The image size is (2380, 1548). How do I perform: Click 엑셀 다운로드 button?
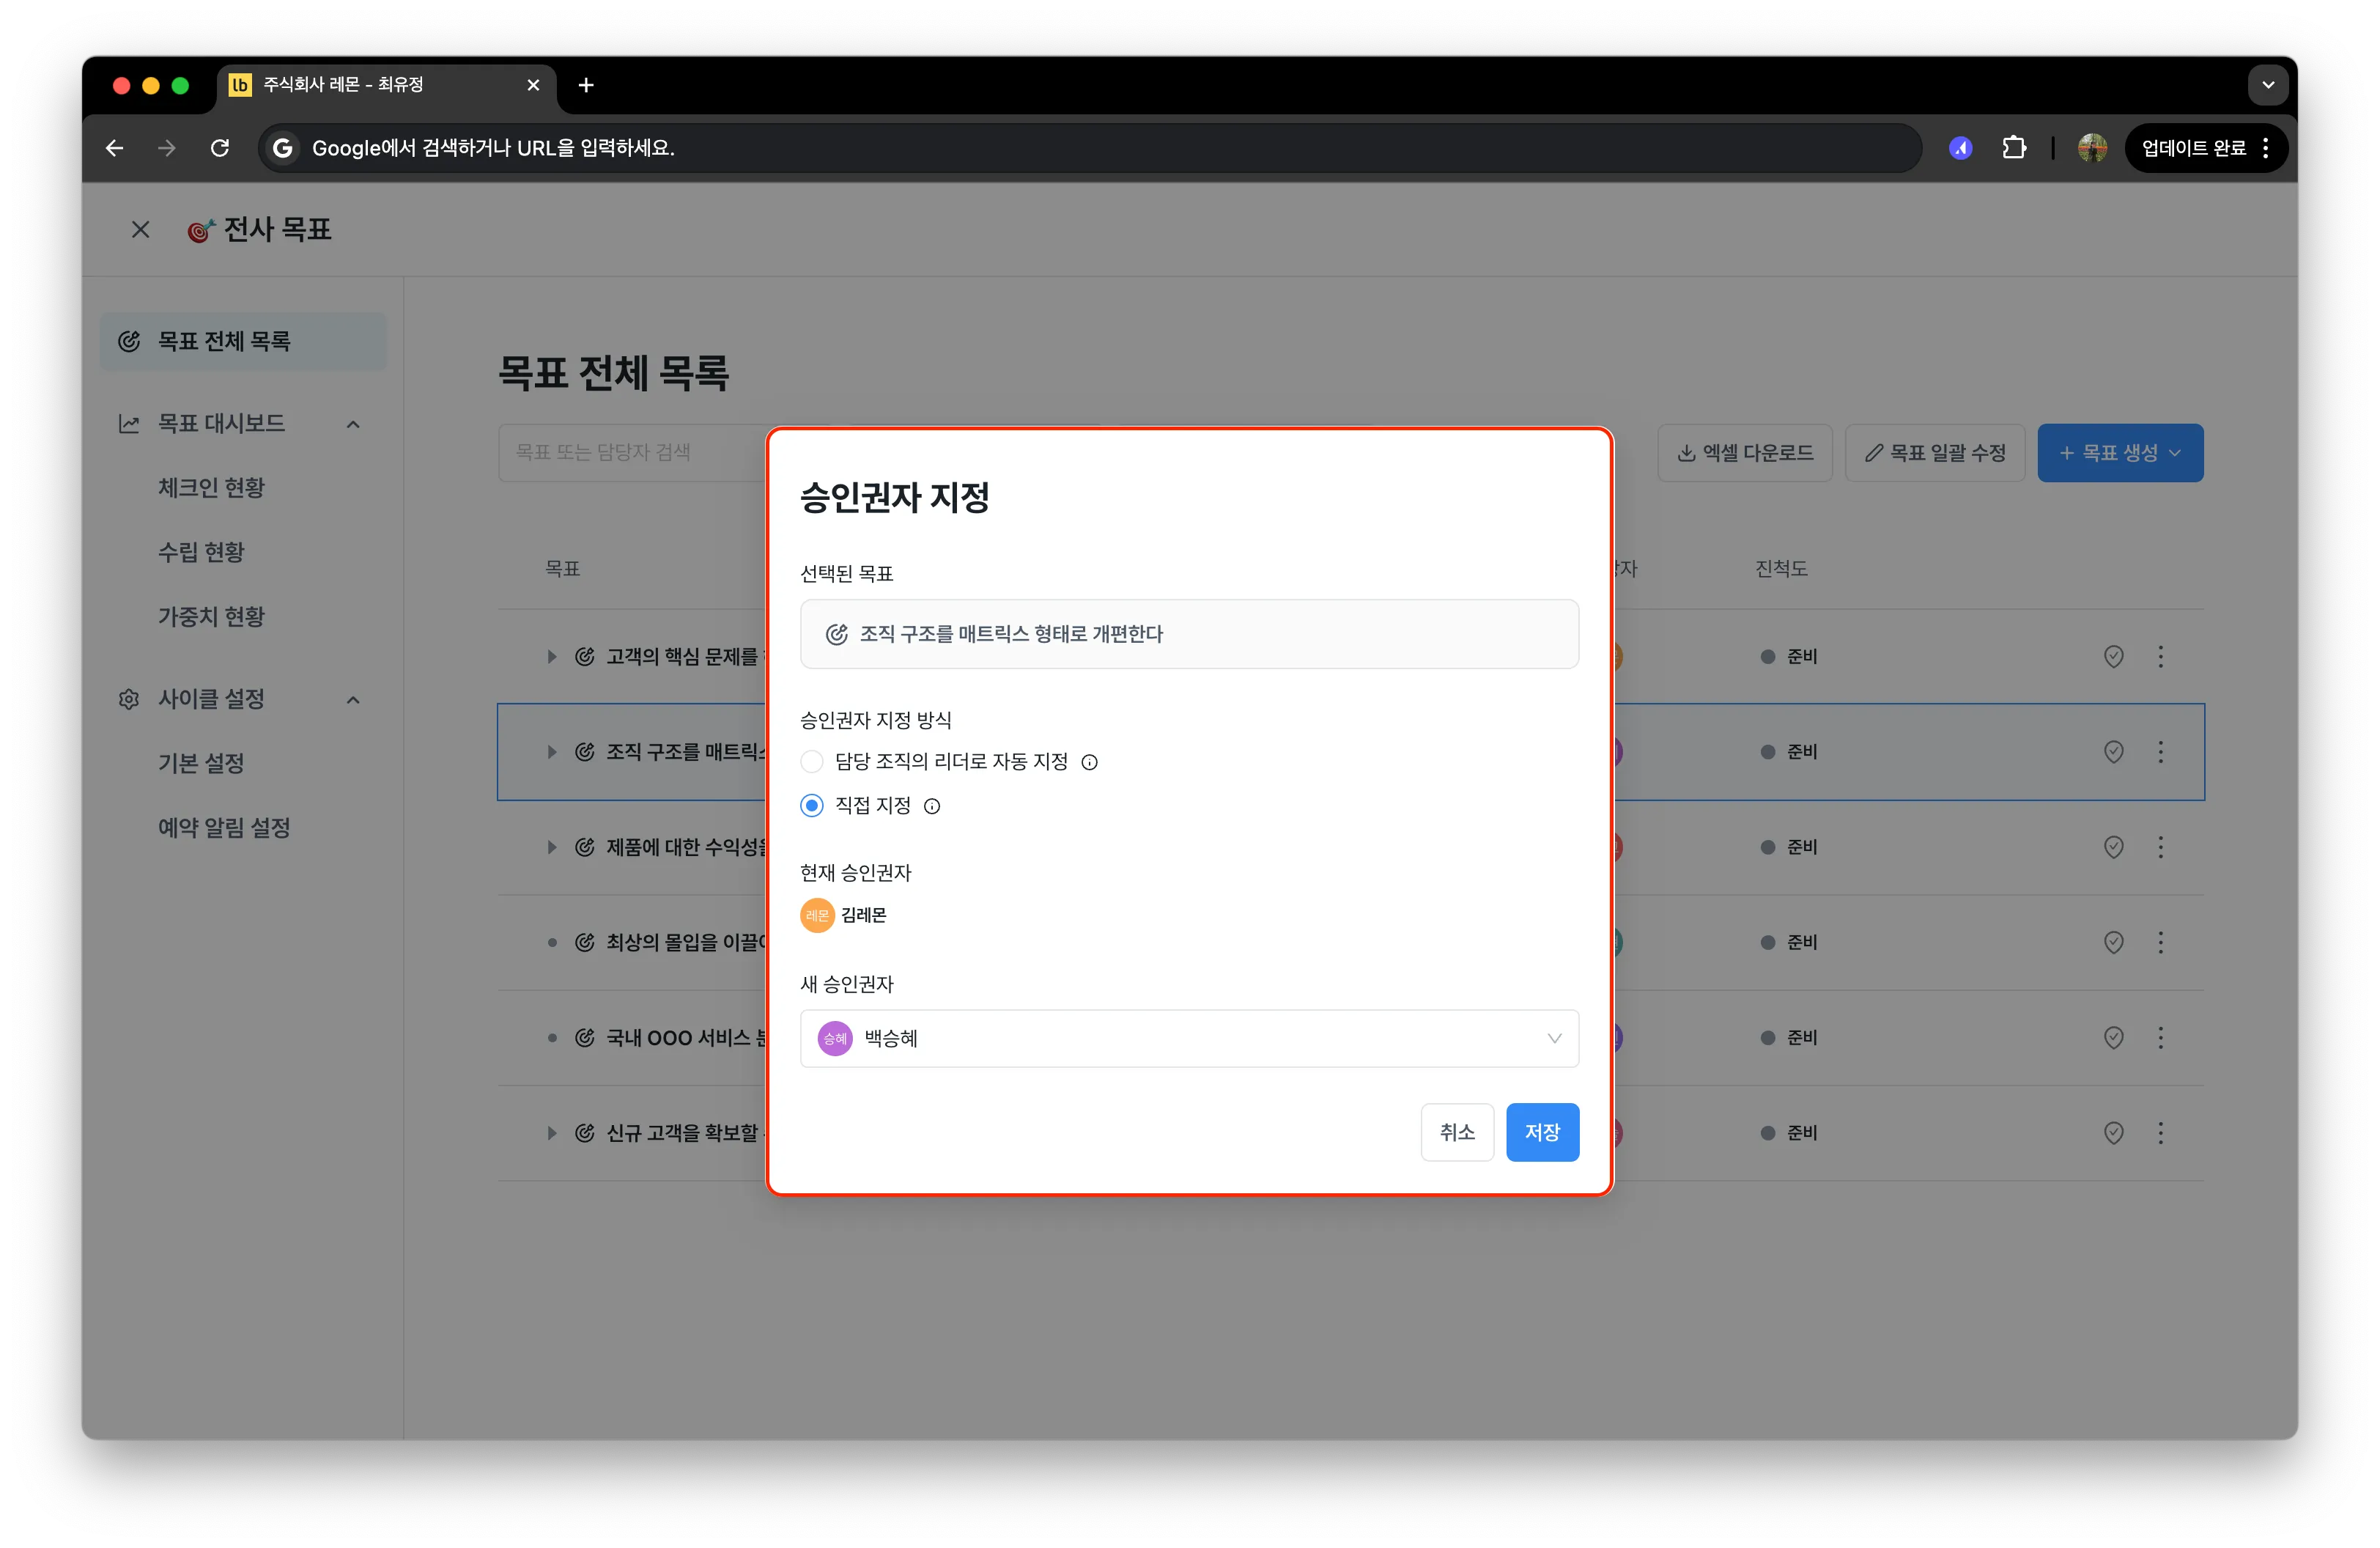point(1745,453)
